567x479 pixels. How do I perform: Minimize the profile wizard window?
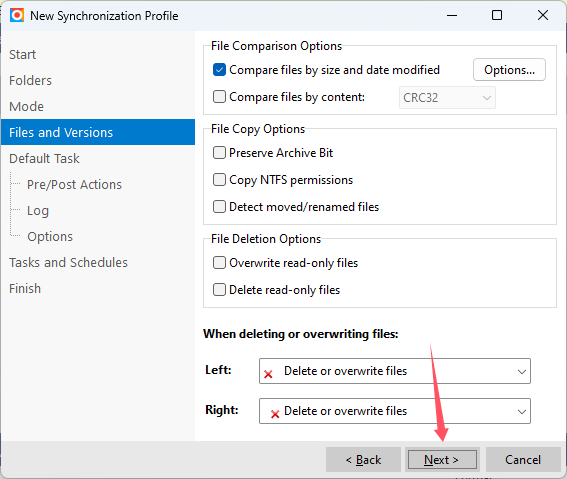click(452, 16)
